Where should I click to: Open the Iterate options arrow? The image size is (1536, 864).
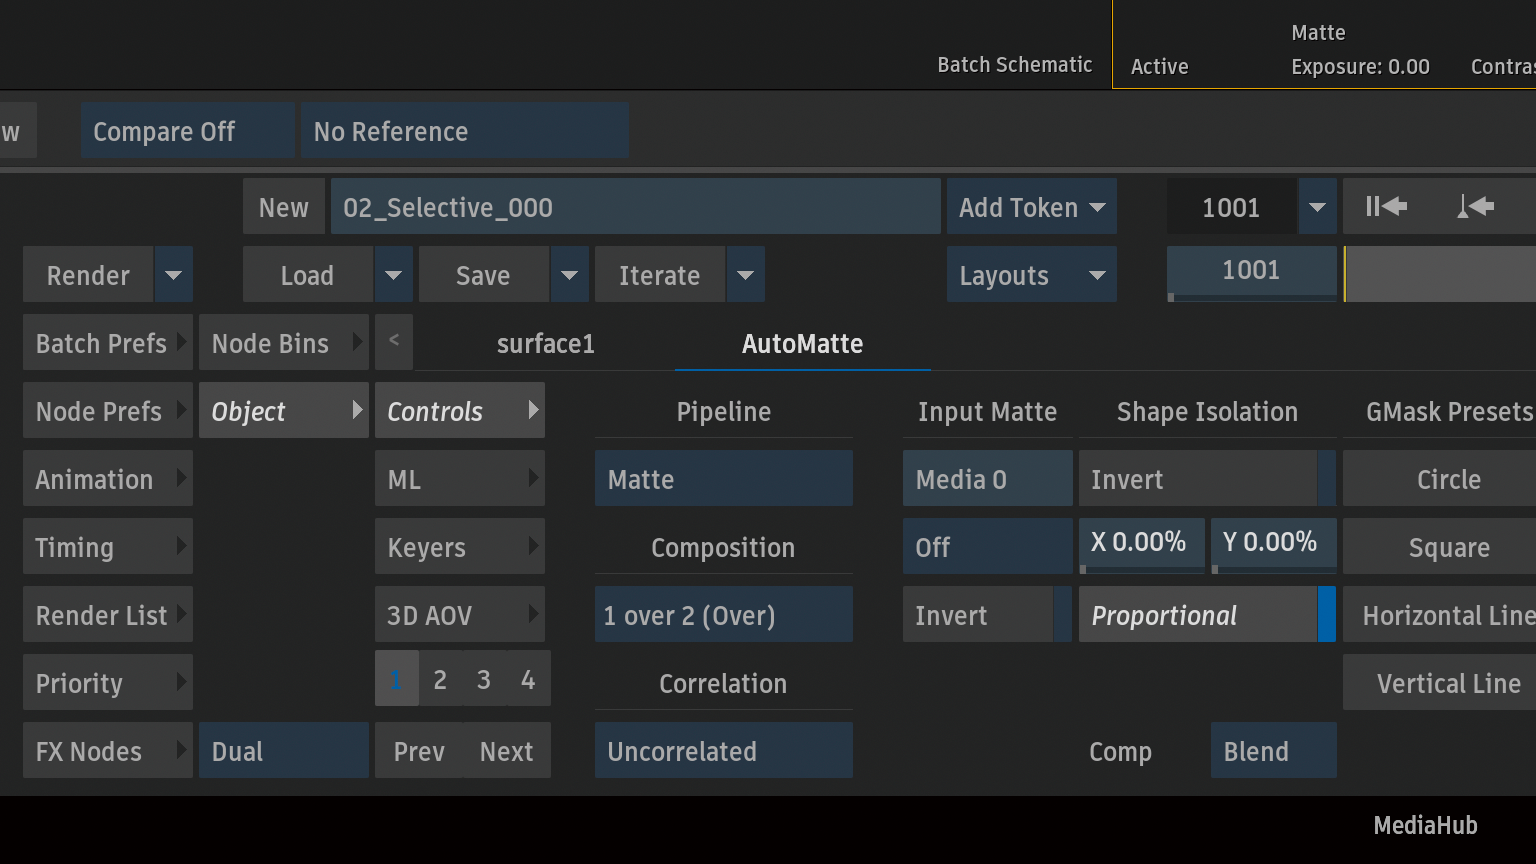click(x=745, y=275)
